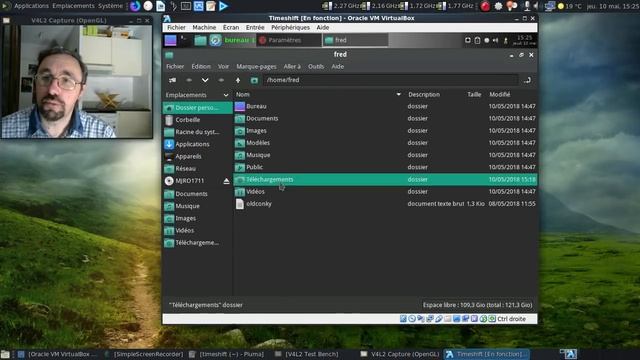The width and height of the screenshot is (640, 360).
Task: Switch to SimpleScreenRecorder in host taskbar
Action: click(144, 354)
